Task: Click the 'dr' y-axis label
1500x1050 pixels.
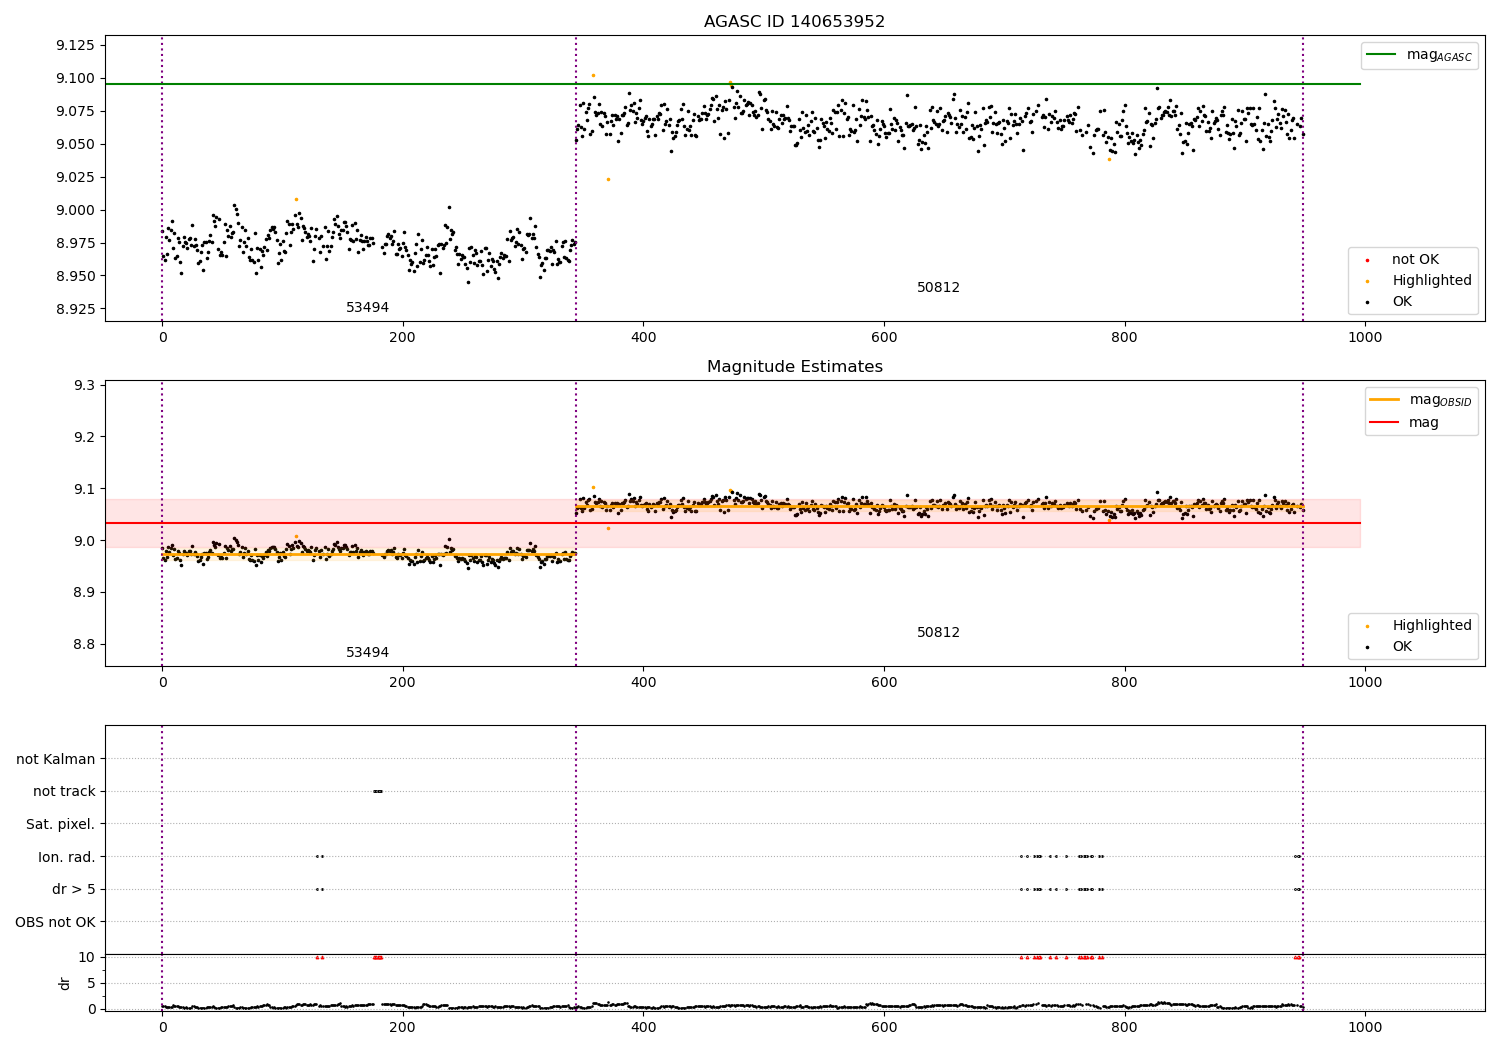Action: [x=65, y=983]
